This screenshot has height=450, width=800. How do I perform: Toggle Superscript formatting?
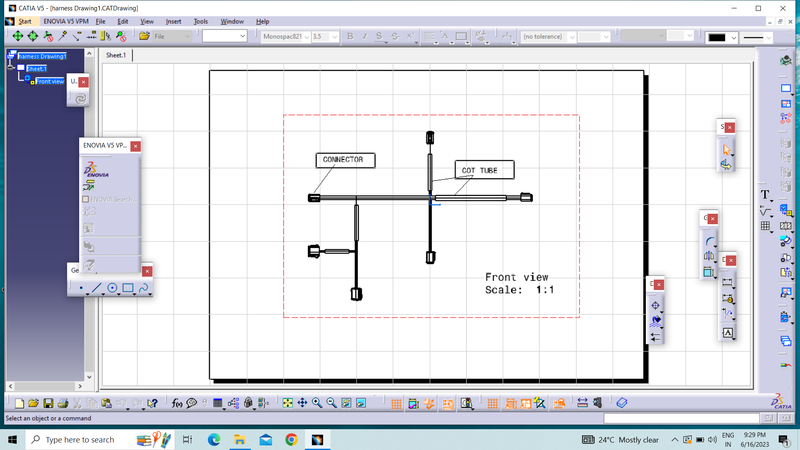[409, 36]
